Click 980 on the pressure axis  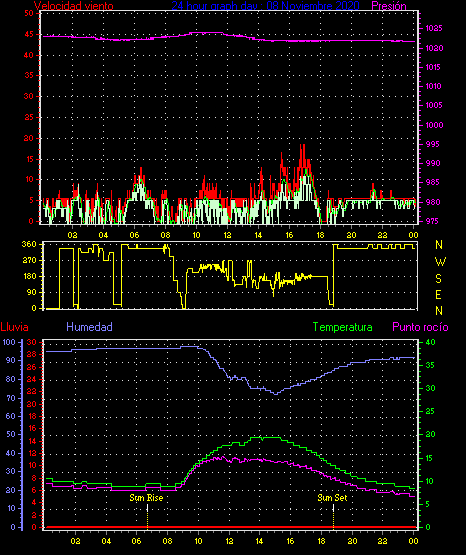(432, 202)
